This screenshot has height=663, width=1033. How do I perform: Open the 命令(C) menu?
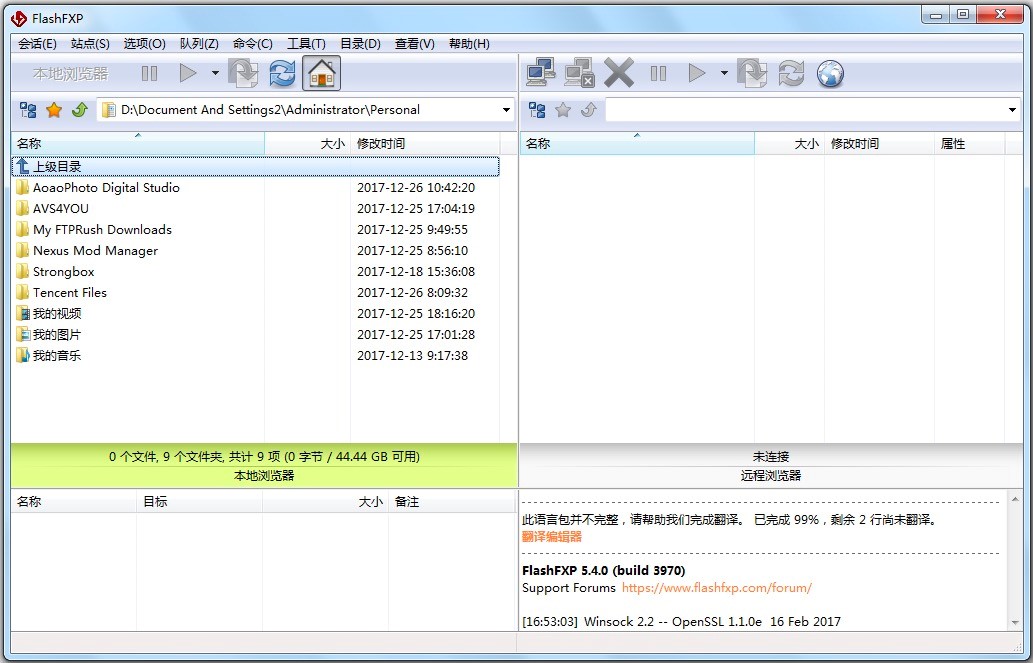252,44
